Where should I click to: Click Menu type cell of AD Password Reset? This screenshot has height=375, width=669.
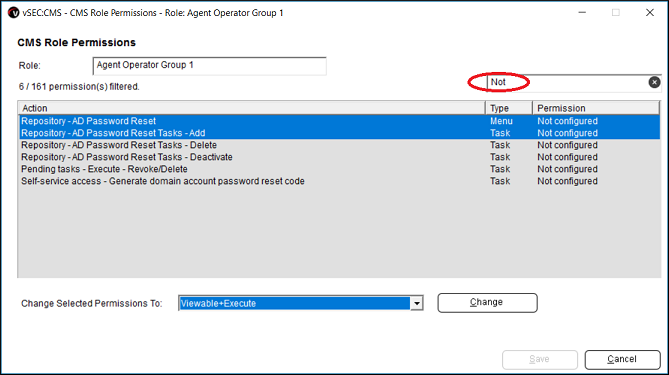(x=501, y=121)
